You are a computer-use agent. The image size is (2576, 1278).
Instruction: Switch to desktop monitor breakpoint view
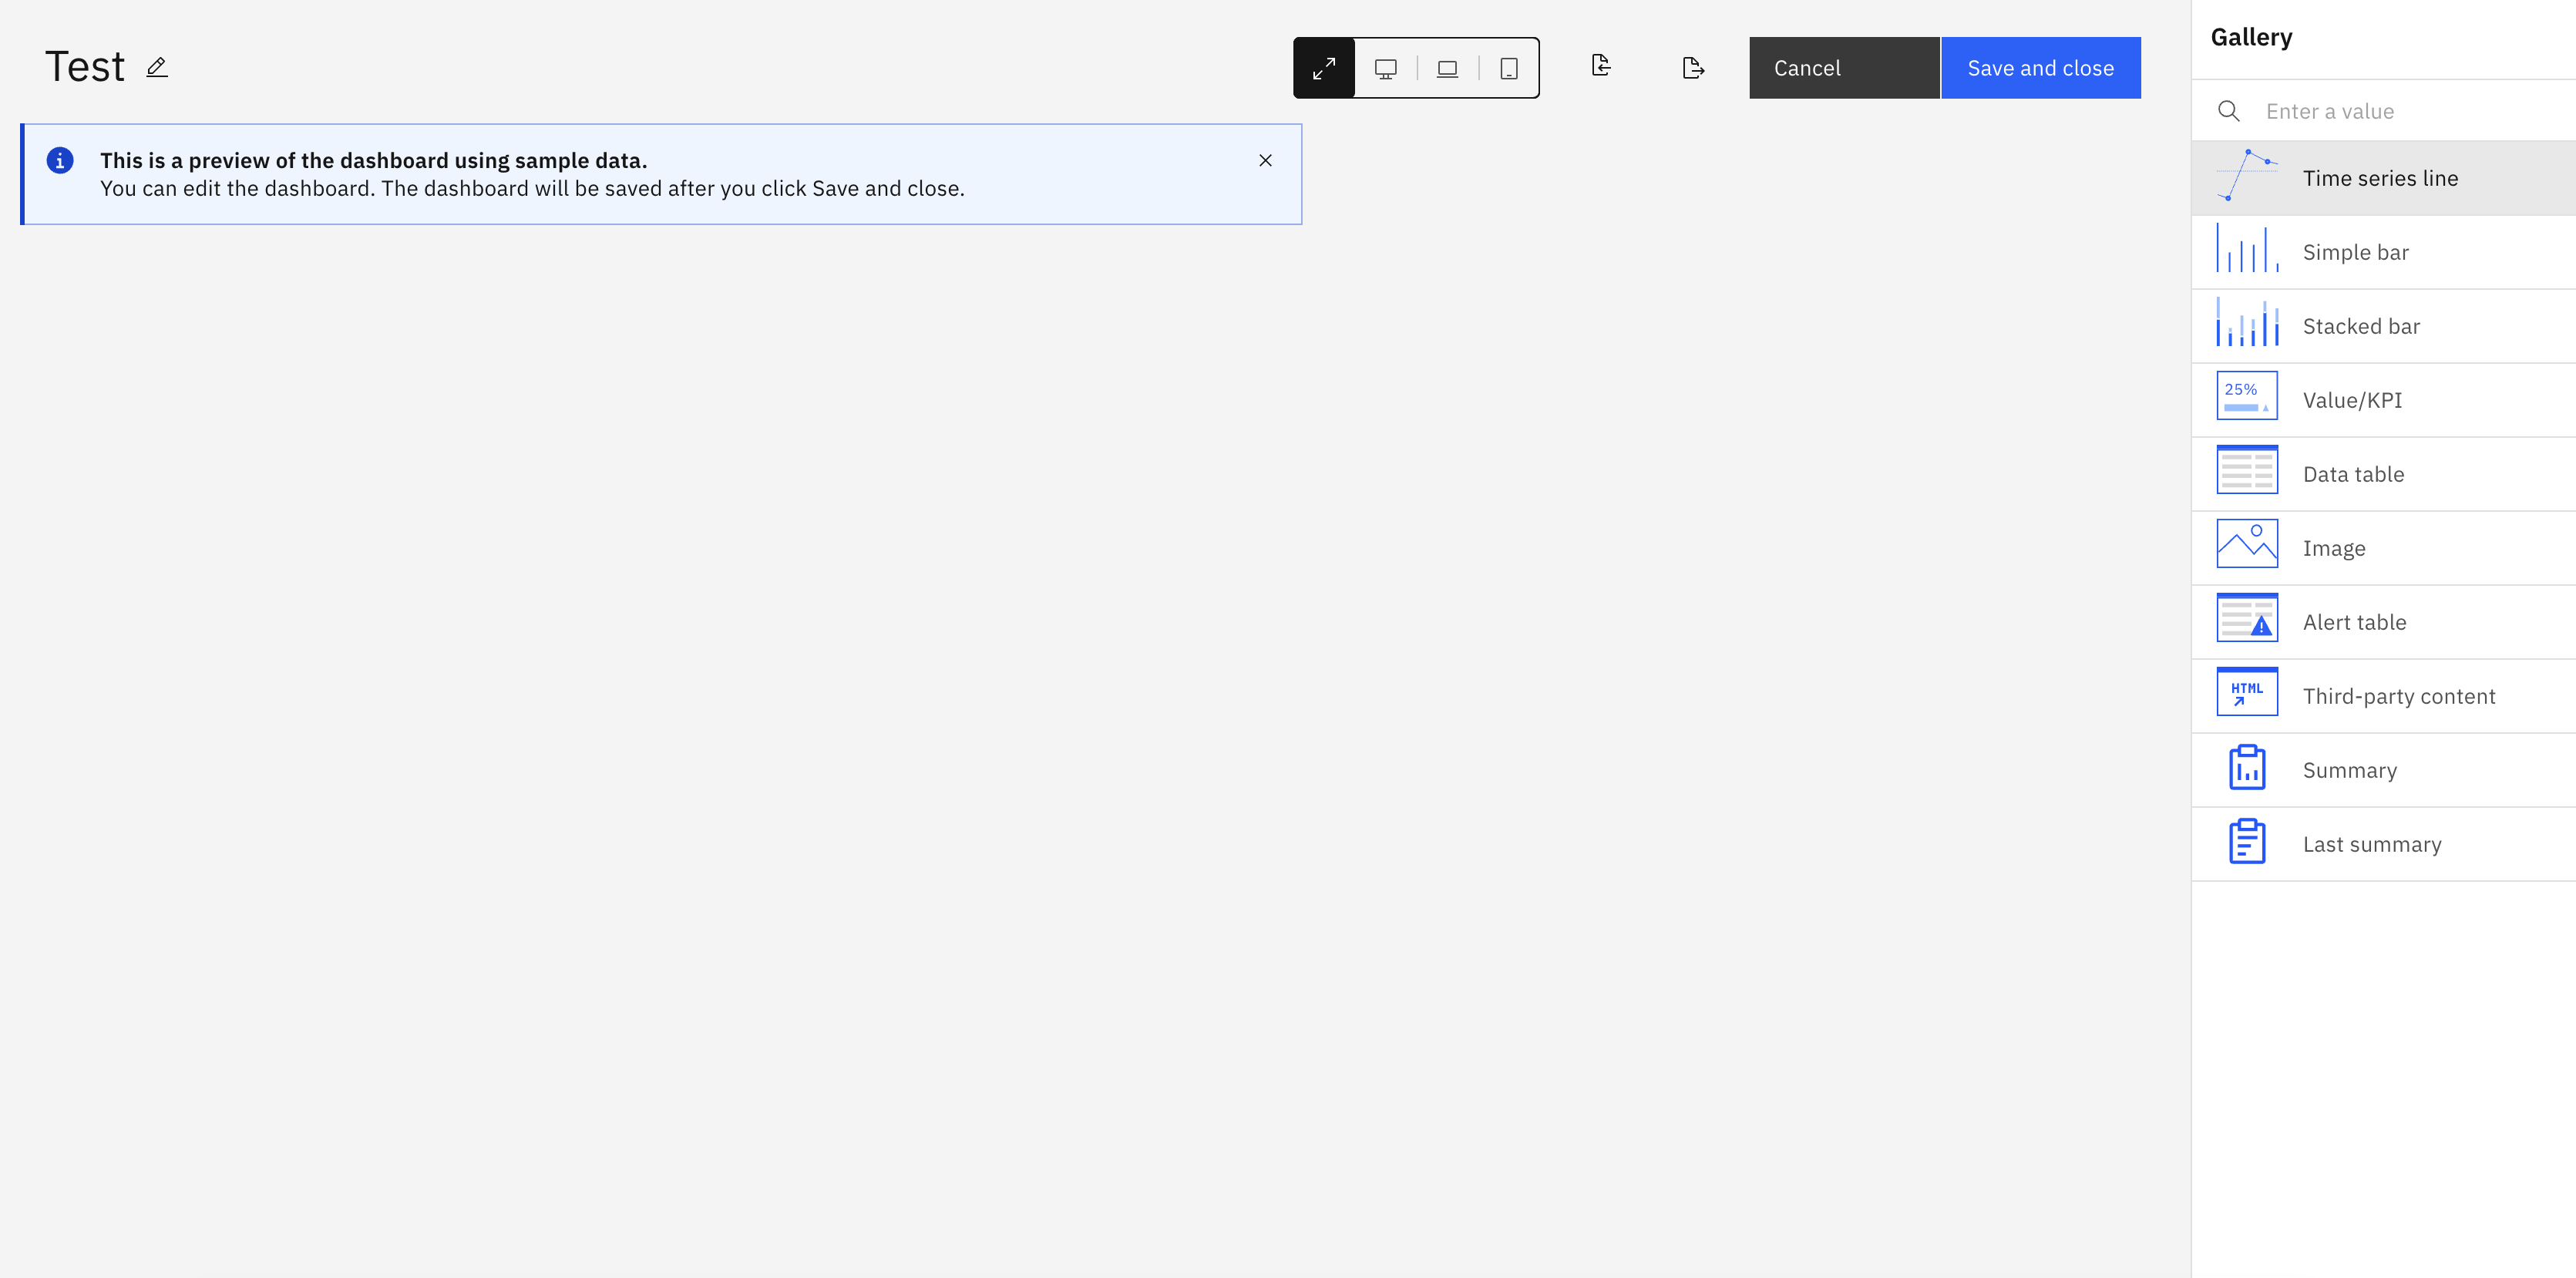point(1385,68)
